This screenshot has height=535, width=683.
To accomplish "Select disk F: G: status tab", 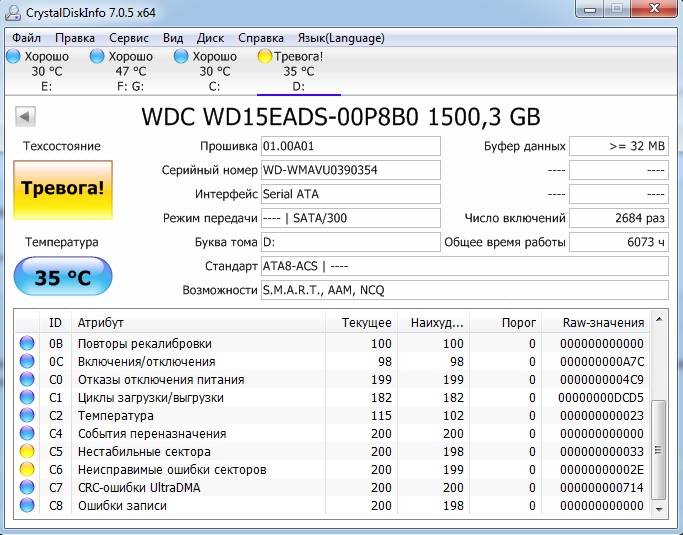I will tap(130, 71).
